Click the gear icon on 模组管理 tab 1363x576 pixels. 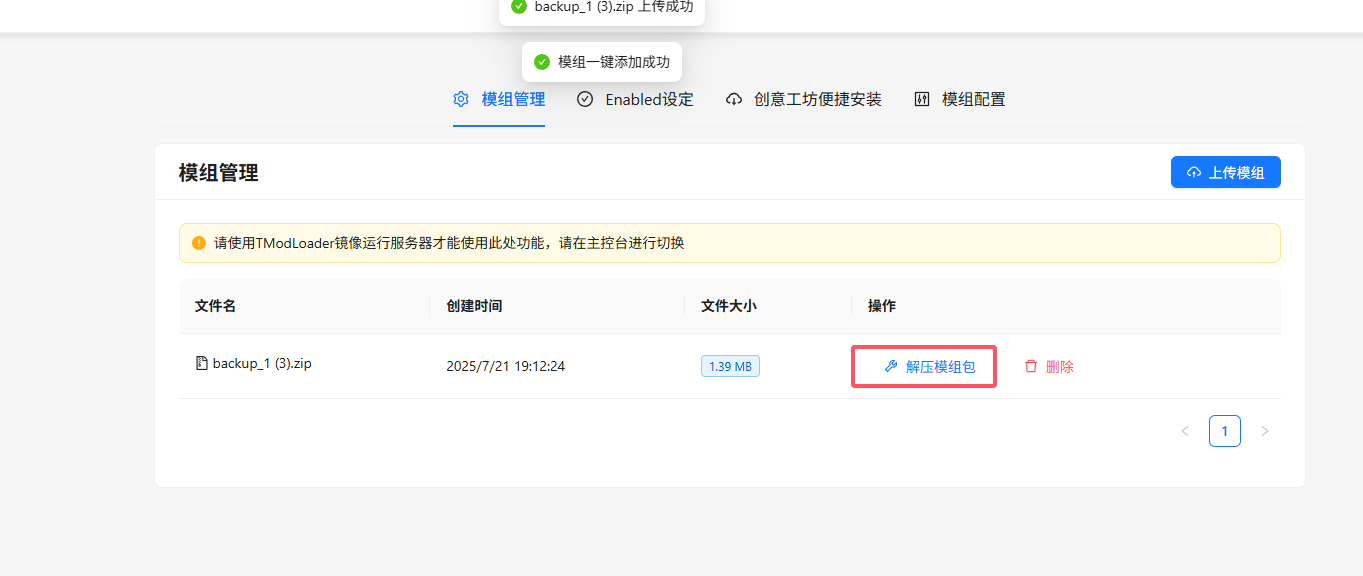pos(461,99)
